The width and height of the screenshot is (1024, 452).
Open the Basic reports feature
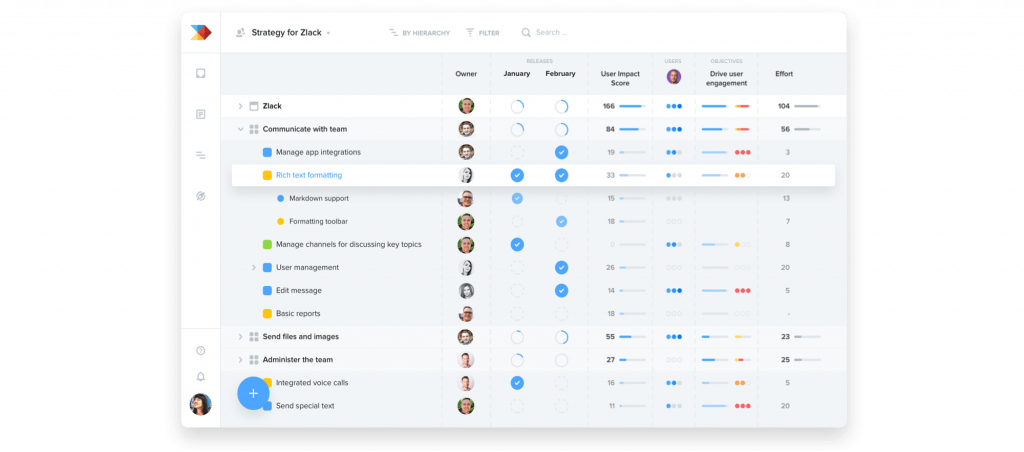pyautogui.click(x=298, y=314)
